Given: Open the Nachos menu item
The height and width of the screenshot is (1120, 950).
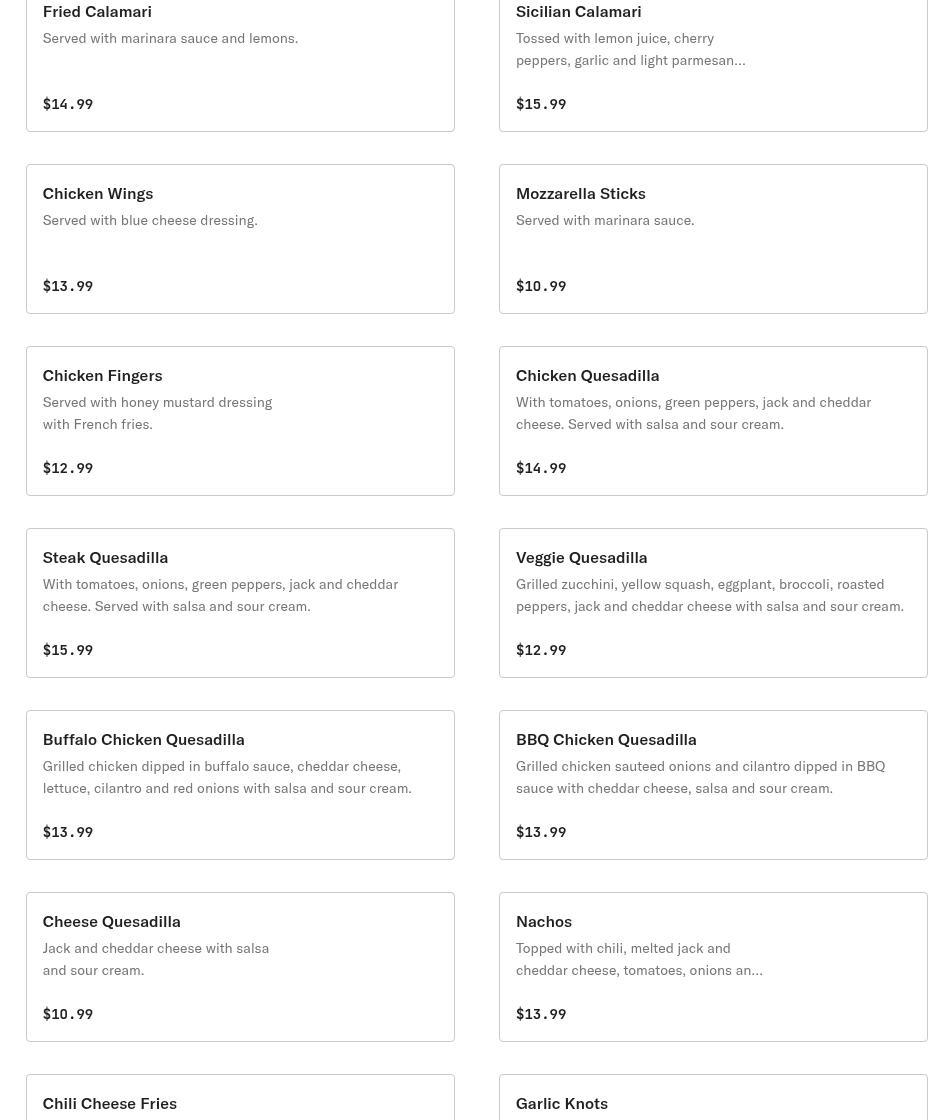Looking at the screenshot, I should tap(713, 966).
